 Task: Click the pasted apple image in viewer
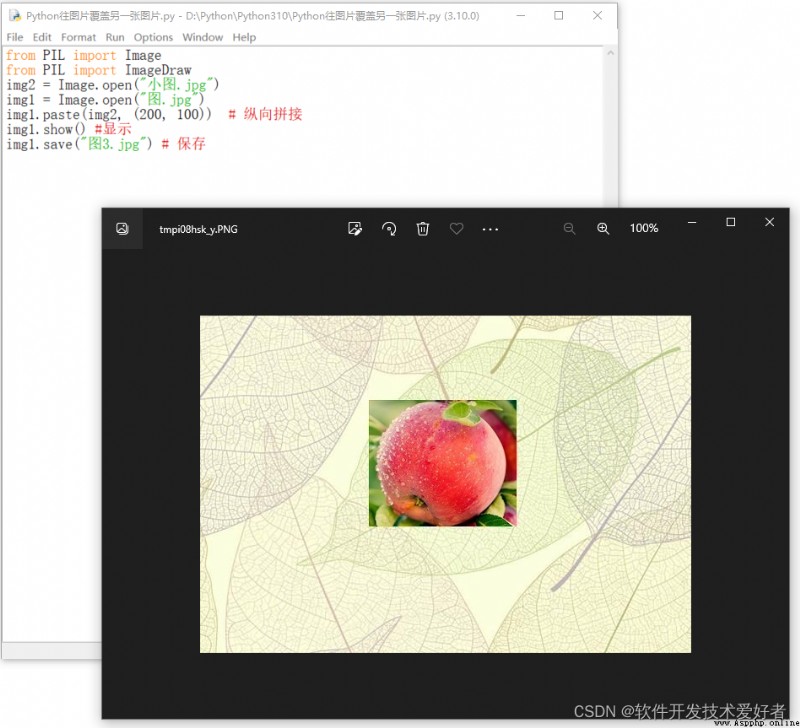click(x=442, y=463)
